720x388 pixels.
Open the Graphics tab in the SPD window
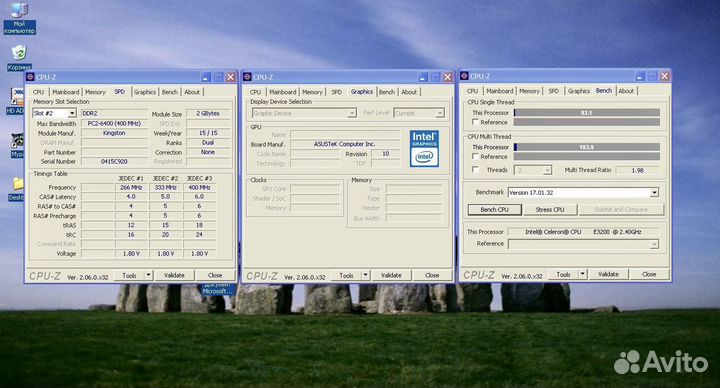145,92
